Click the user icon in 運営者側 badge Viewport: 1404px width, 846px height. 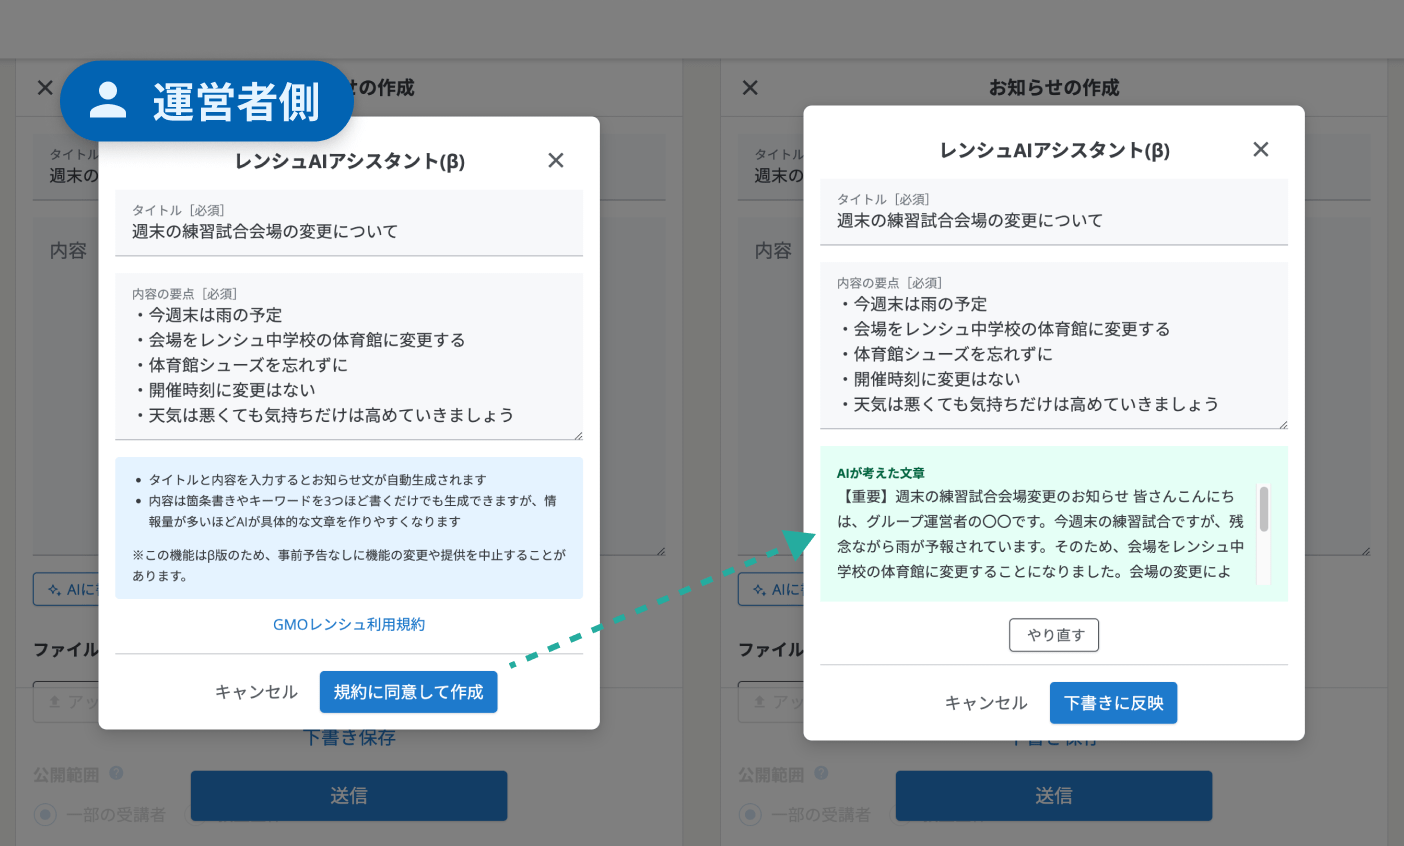(108, 101)
